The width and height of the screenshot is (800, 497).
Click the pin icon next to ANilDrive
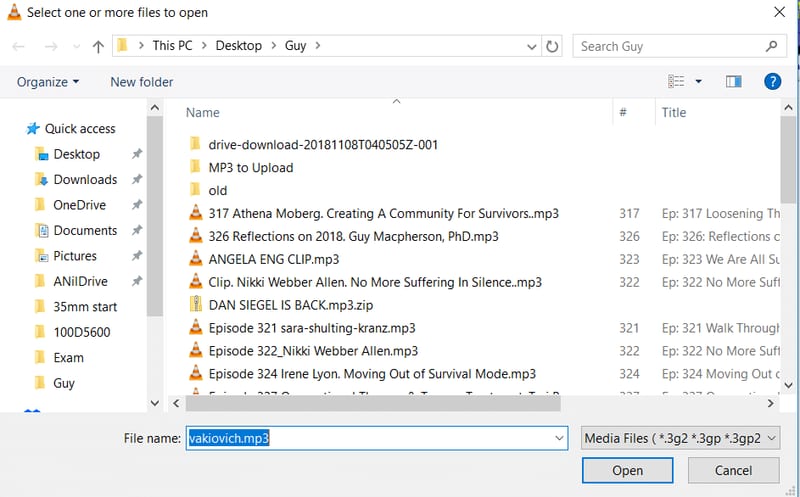coord(137,281)
